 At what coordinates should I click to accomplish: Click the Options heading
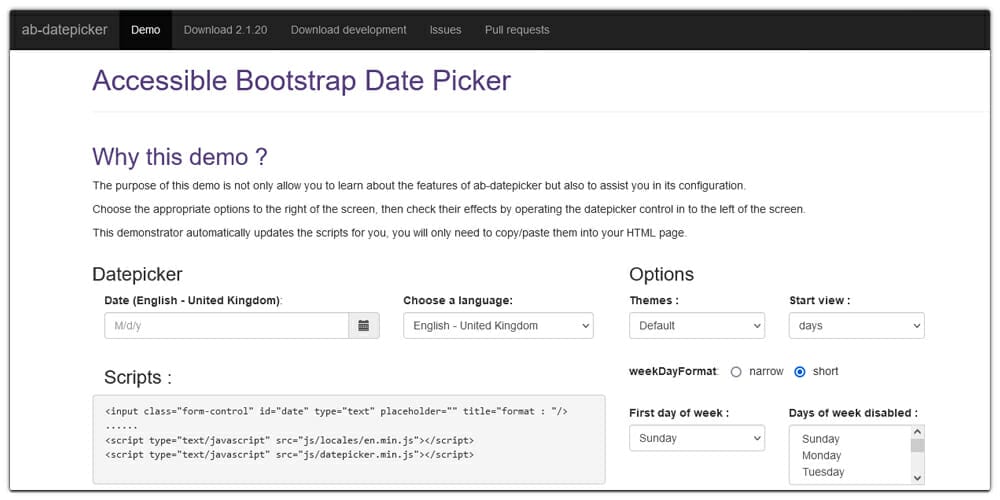point(661,274)
